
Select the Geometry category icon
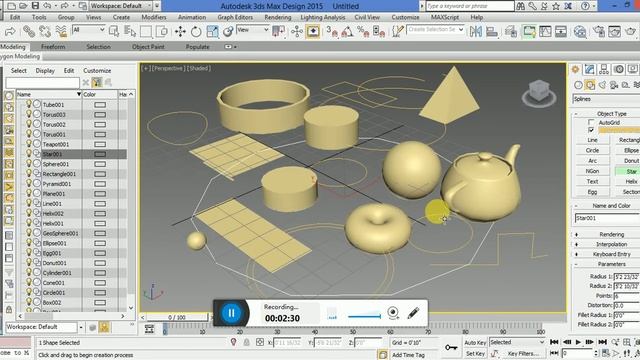click(x=578, y=85)
